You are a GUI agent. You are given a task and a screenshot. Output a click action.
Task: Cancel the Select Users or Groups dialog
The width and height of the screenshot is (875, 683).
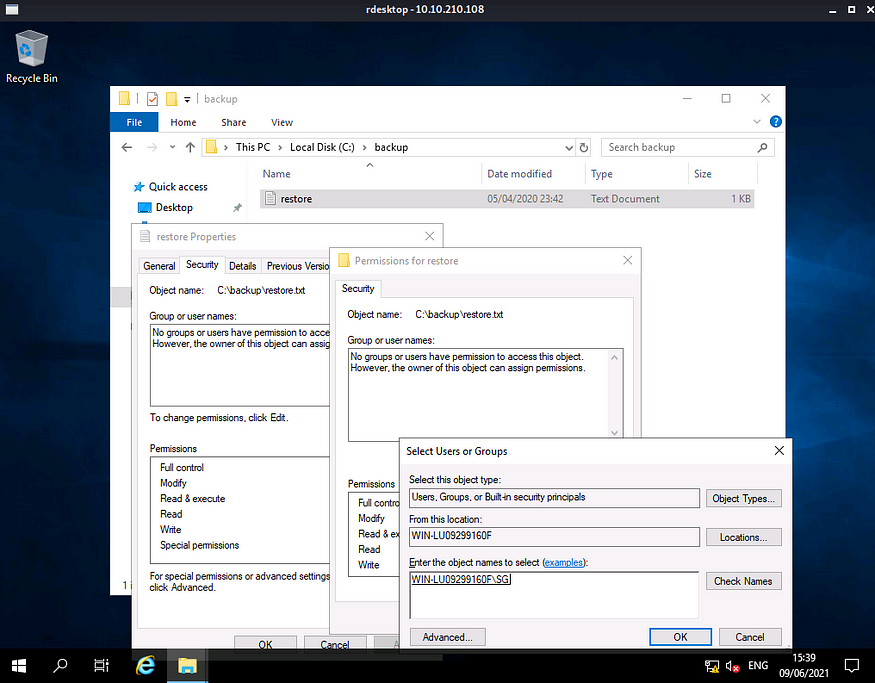750,637
